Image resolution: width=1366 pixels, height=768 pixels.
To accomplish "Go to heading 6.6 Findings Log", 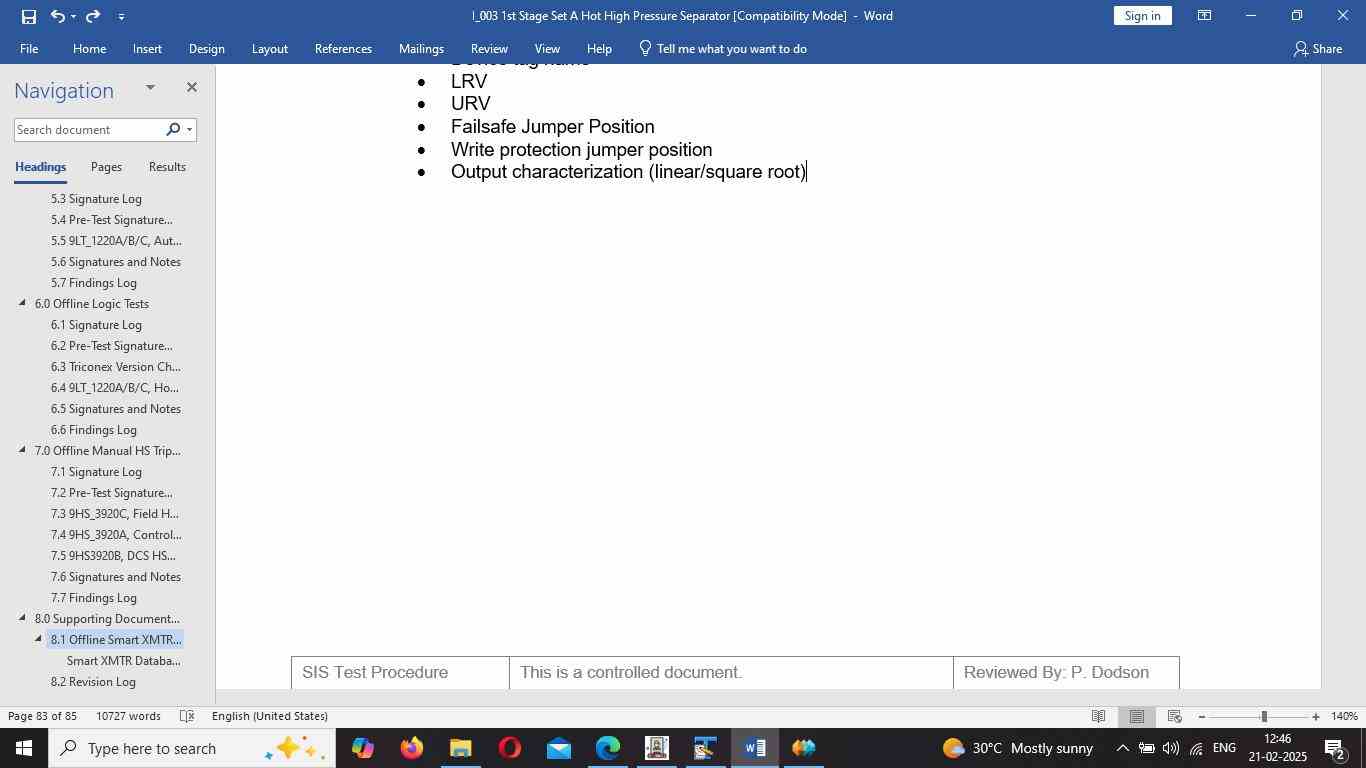I will (x=93, y=430).
